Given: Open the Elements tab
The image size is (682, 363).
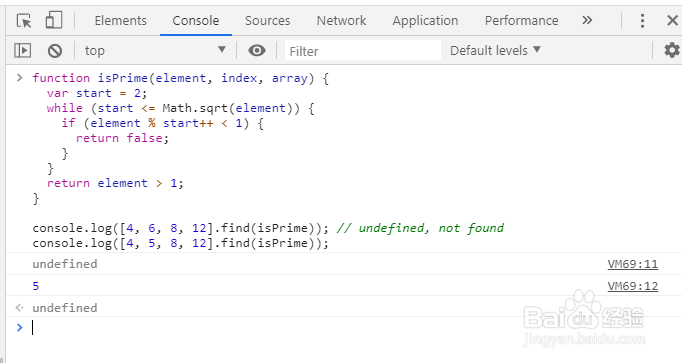Looking at the screenshot, I should point(120,20).
